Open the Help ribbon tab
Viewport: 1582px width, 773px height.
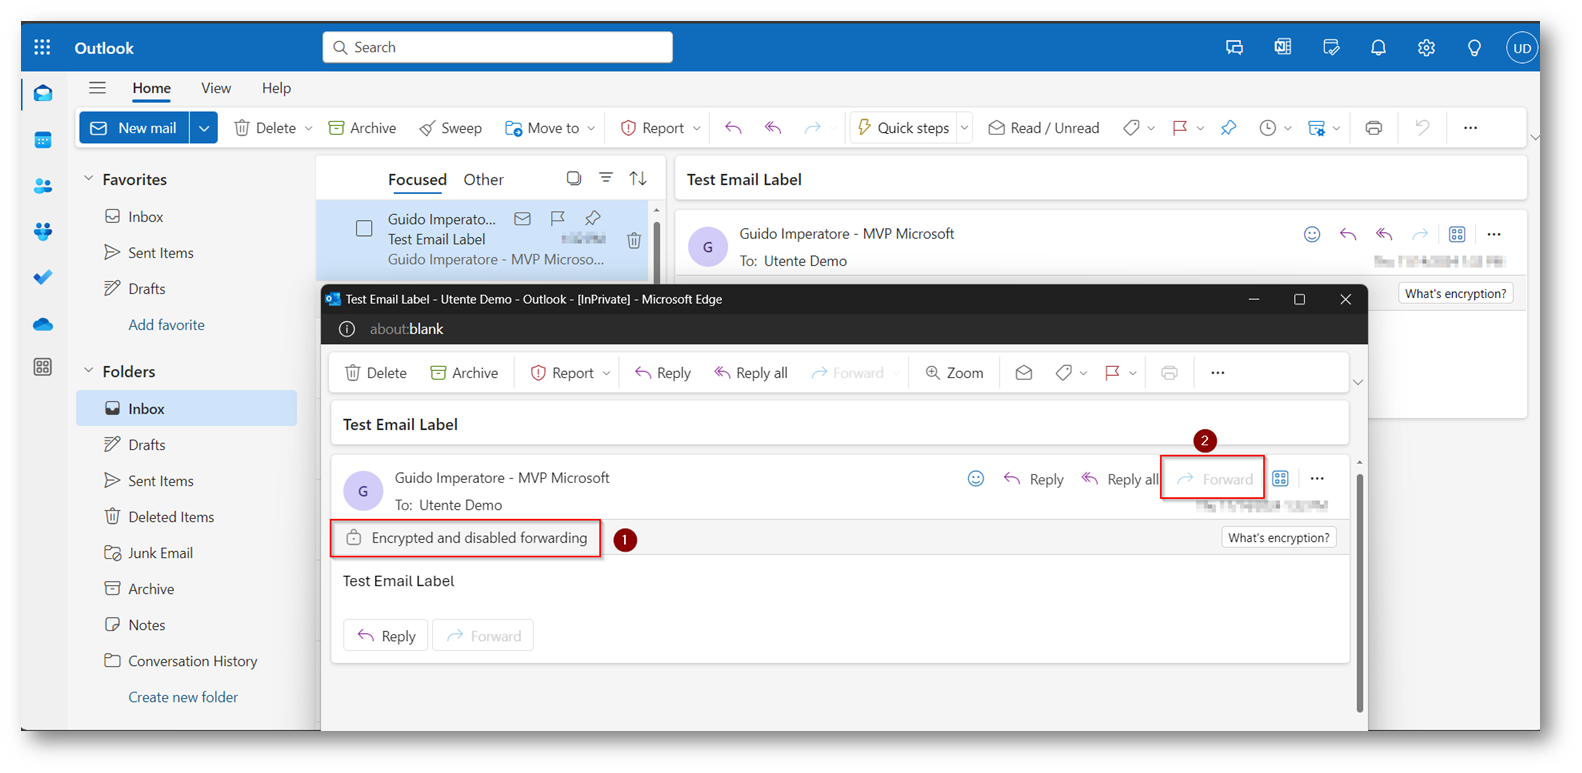point(276,88)
